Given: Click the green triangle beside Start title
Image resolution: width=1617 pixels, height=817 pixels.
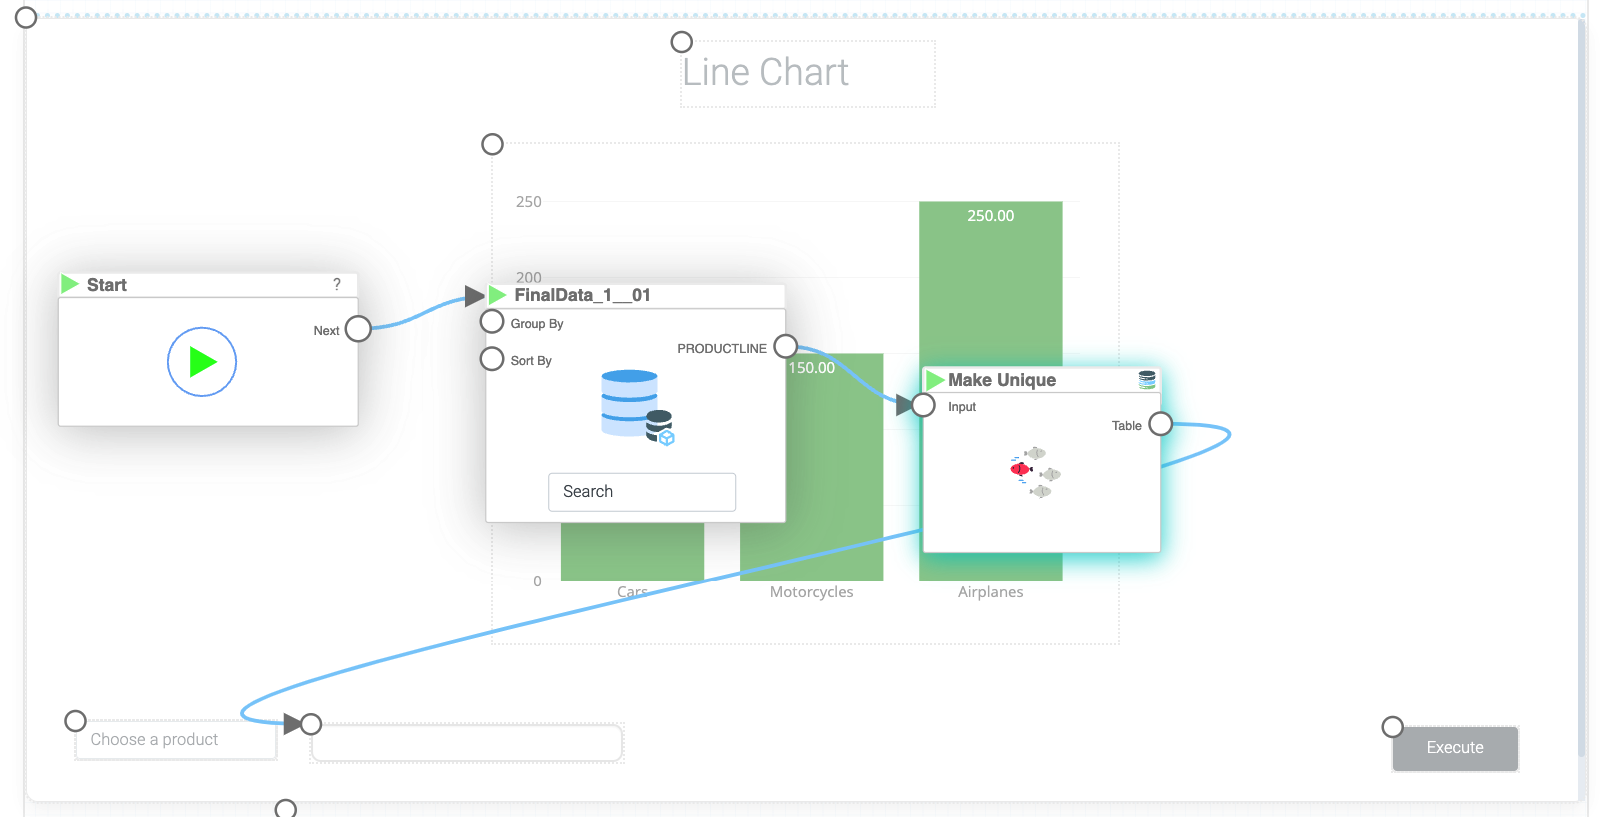Looking at the screenshot, I should coord(70,284).
